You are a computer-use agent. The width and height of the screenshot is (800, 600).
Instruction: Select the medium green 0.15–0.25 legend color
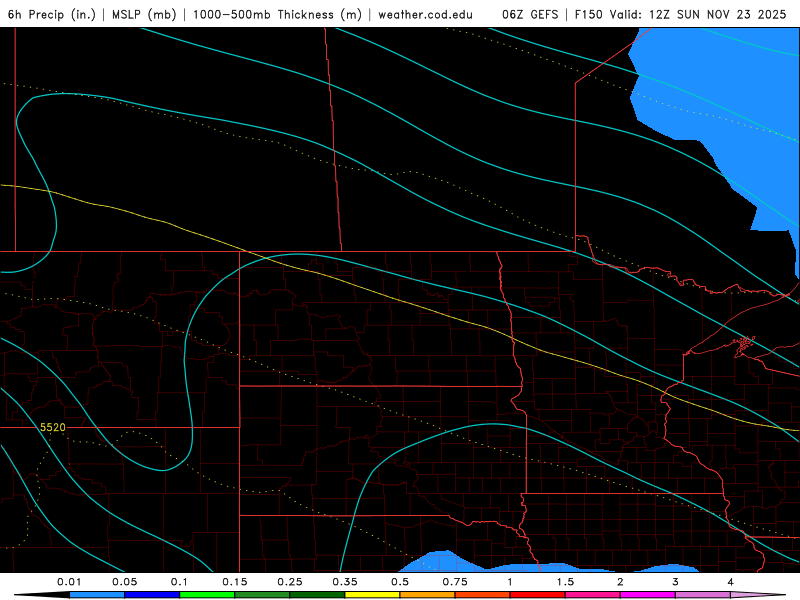click(262, 595)
